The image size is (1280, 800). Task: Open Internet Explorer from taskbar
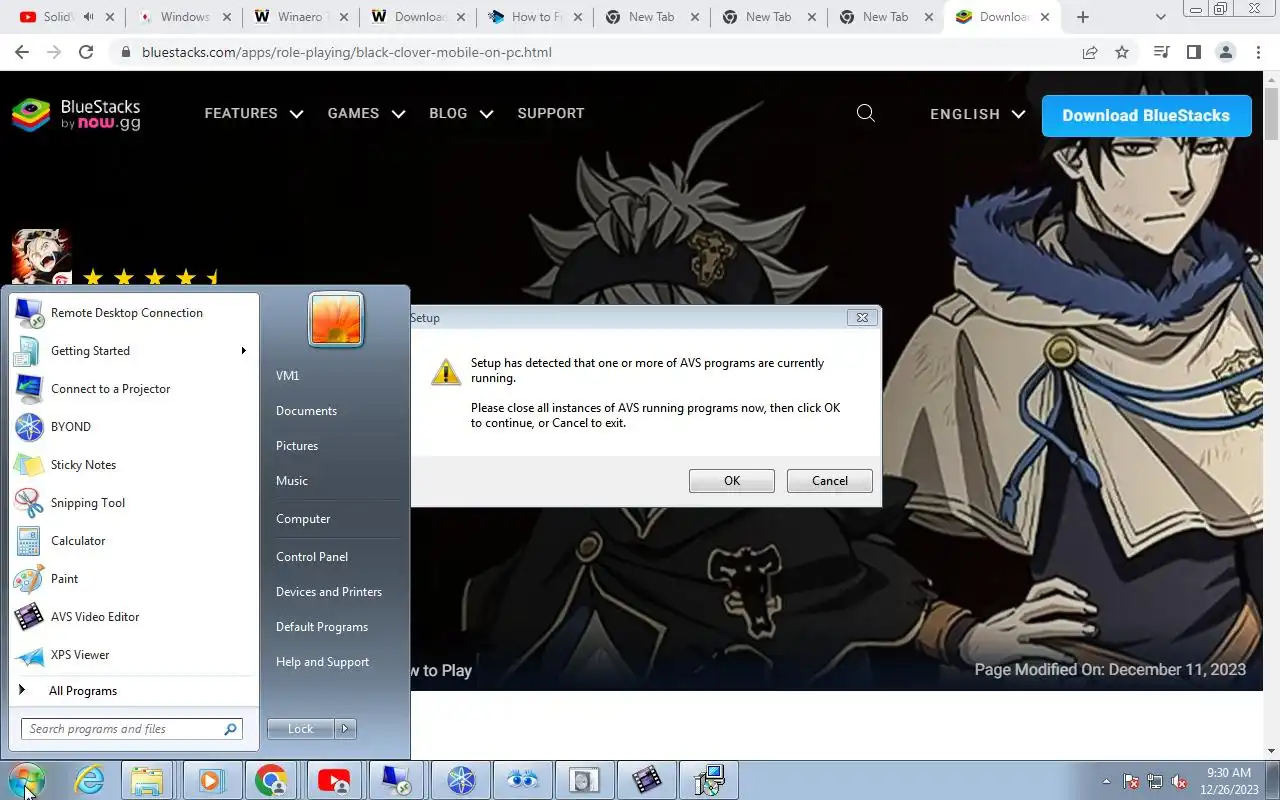pos(89,780)
